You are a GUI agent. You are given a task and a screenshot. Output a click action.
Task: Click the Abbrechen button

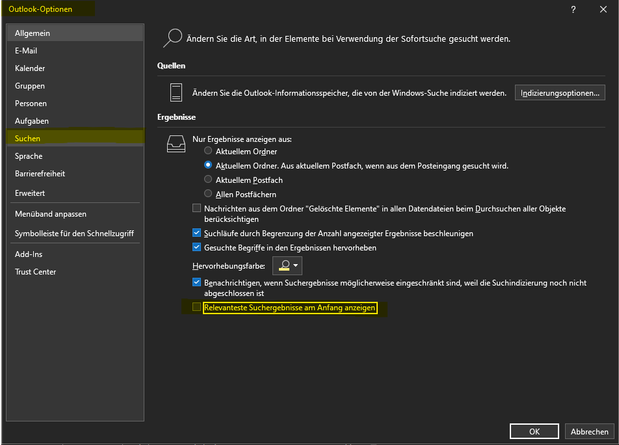(589, 431)
